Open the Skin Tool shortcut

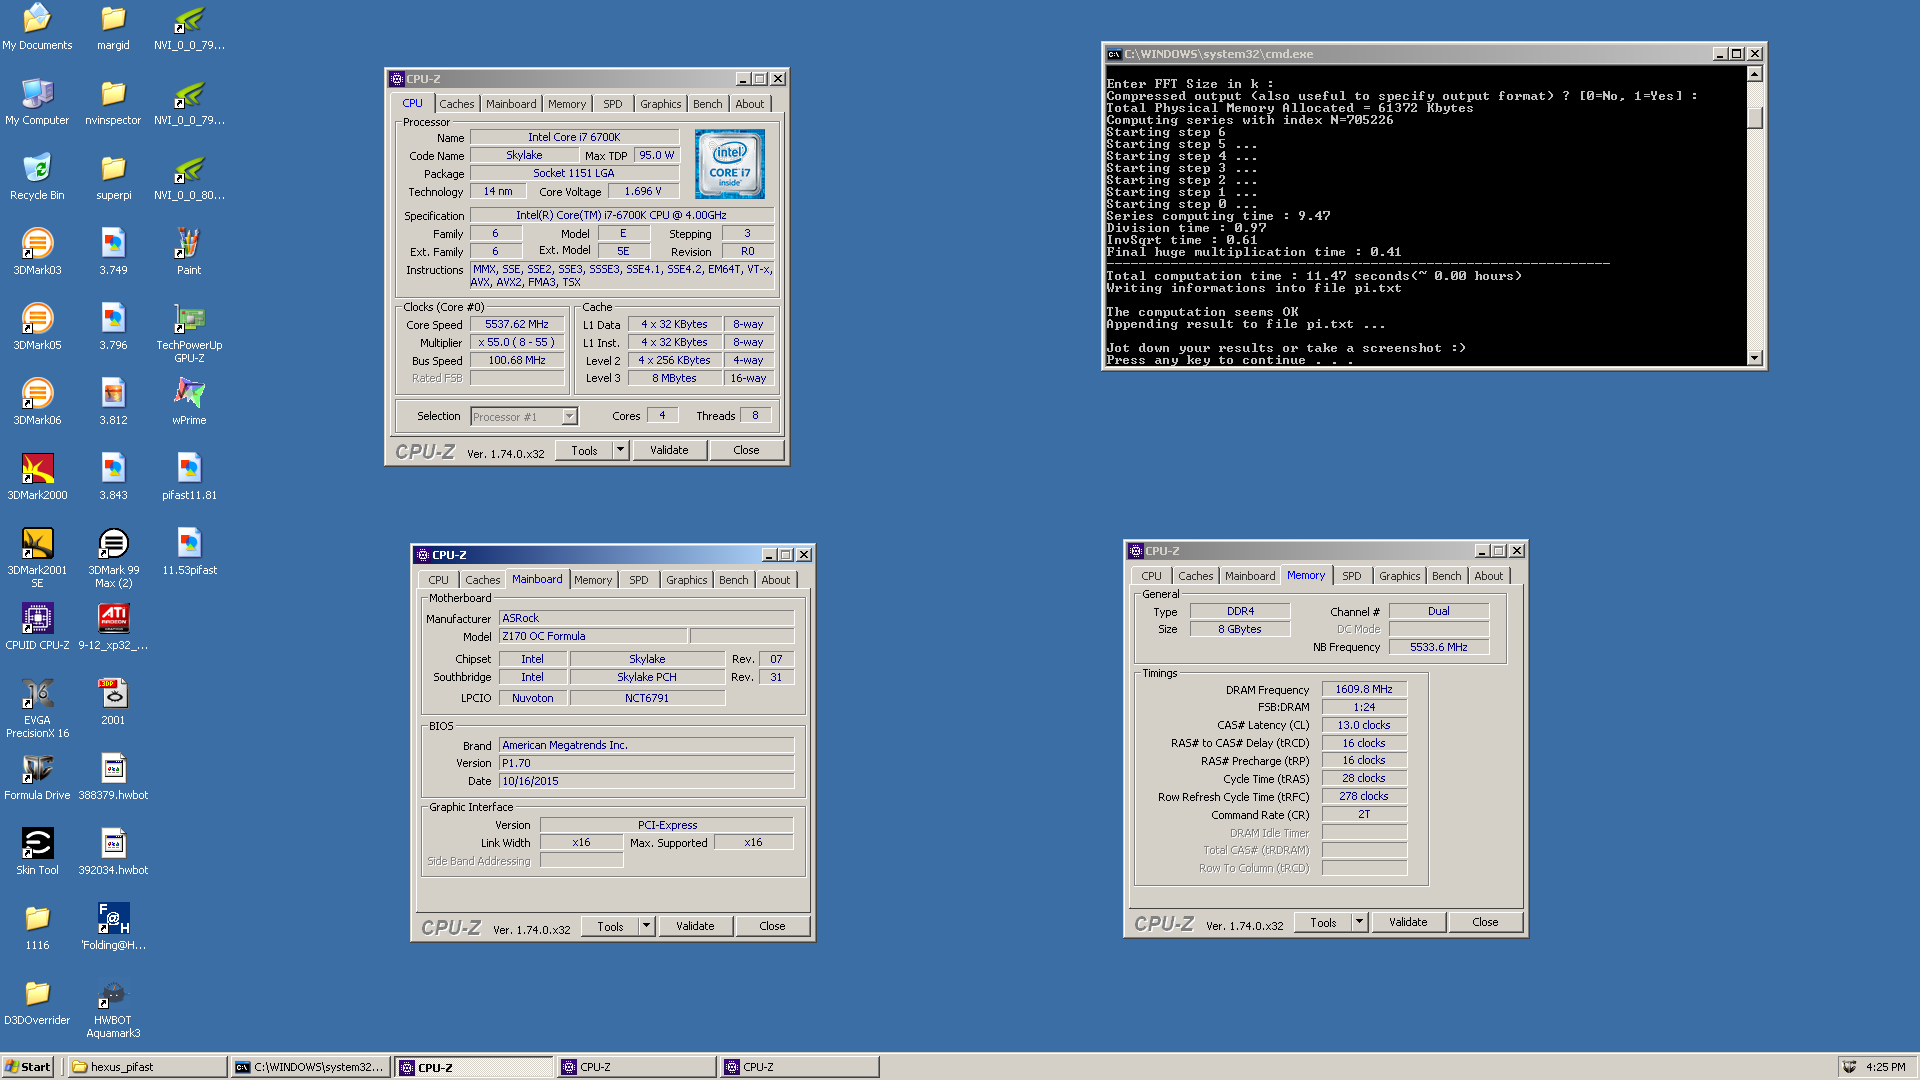(x=37, y=852)
